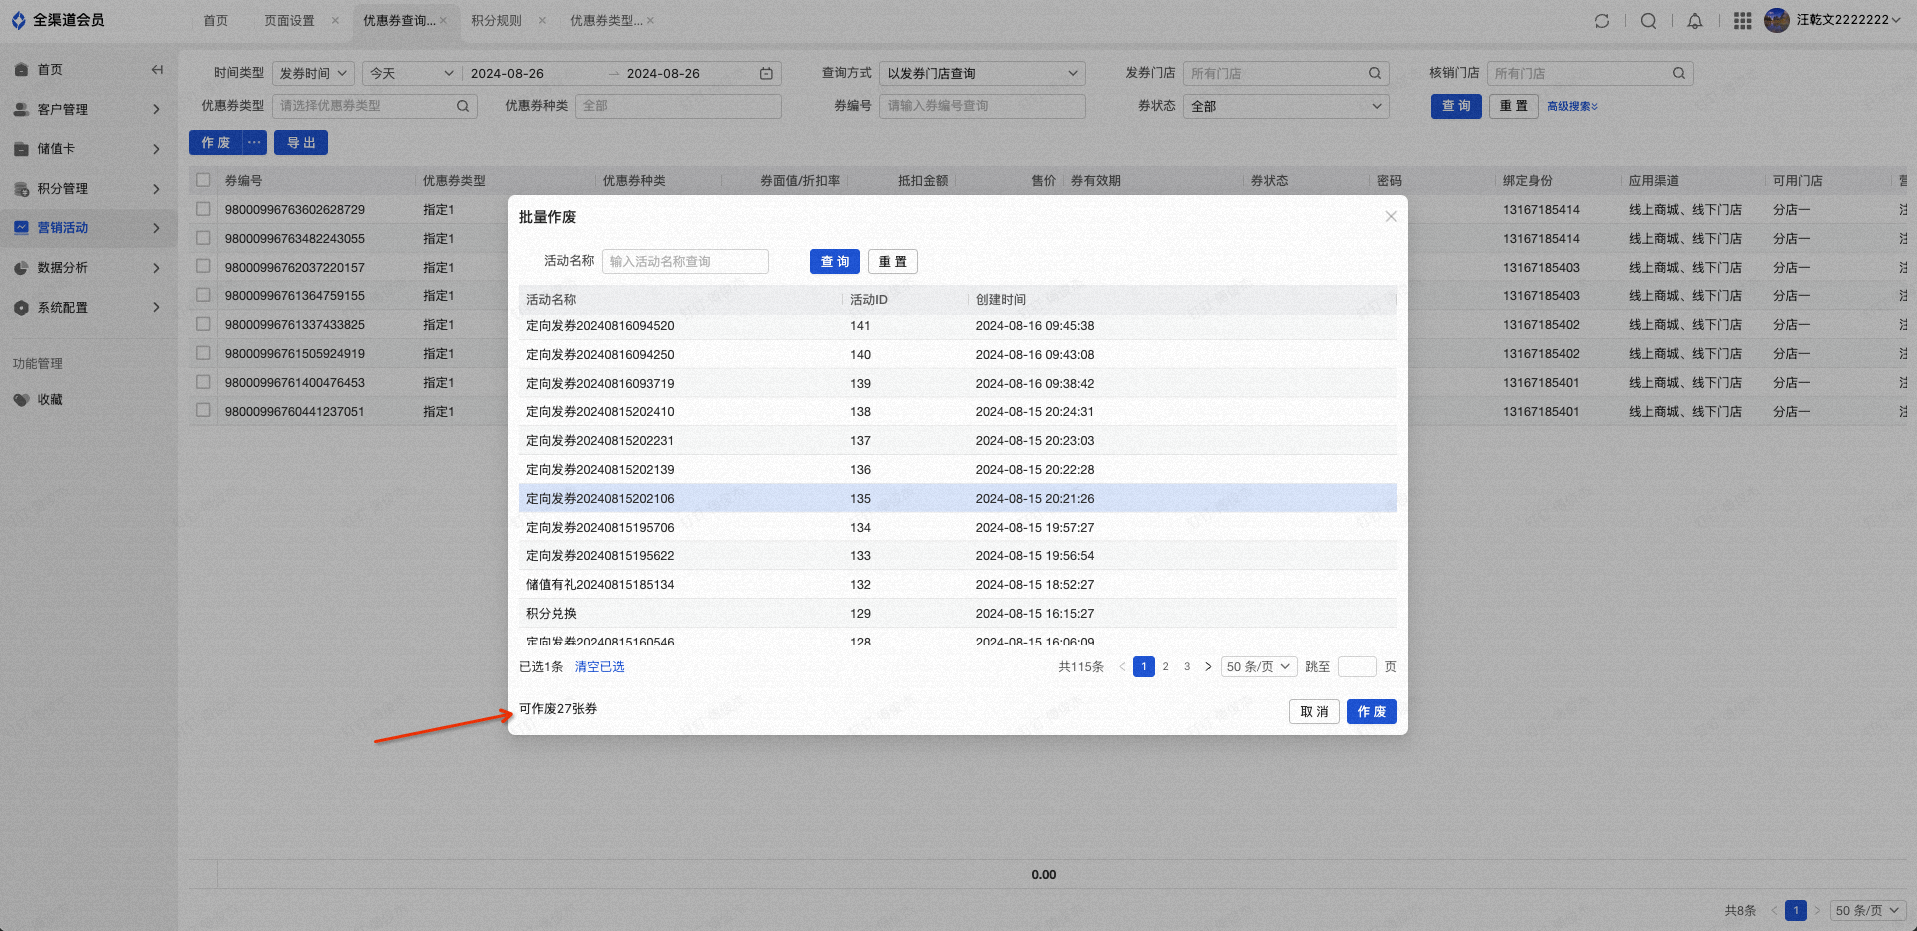The image size is (1917, 931).
Task: Switch to the 页面设置 tab
Action: tap(289, 21)
